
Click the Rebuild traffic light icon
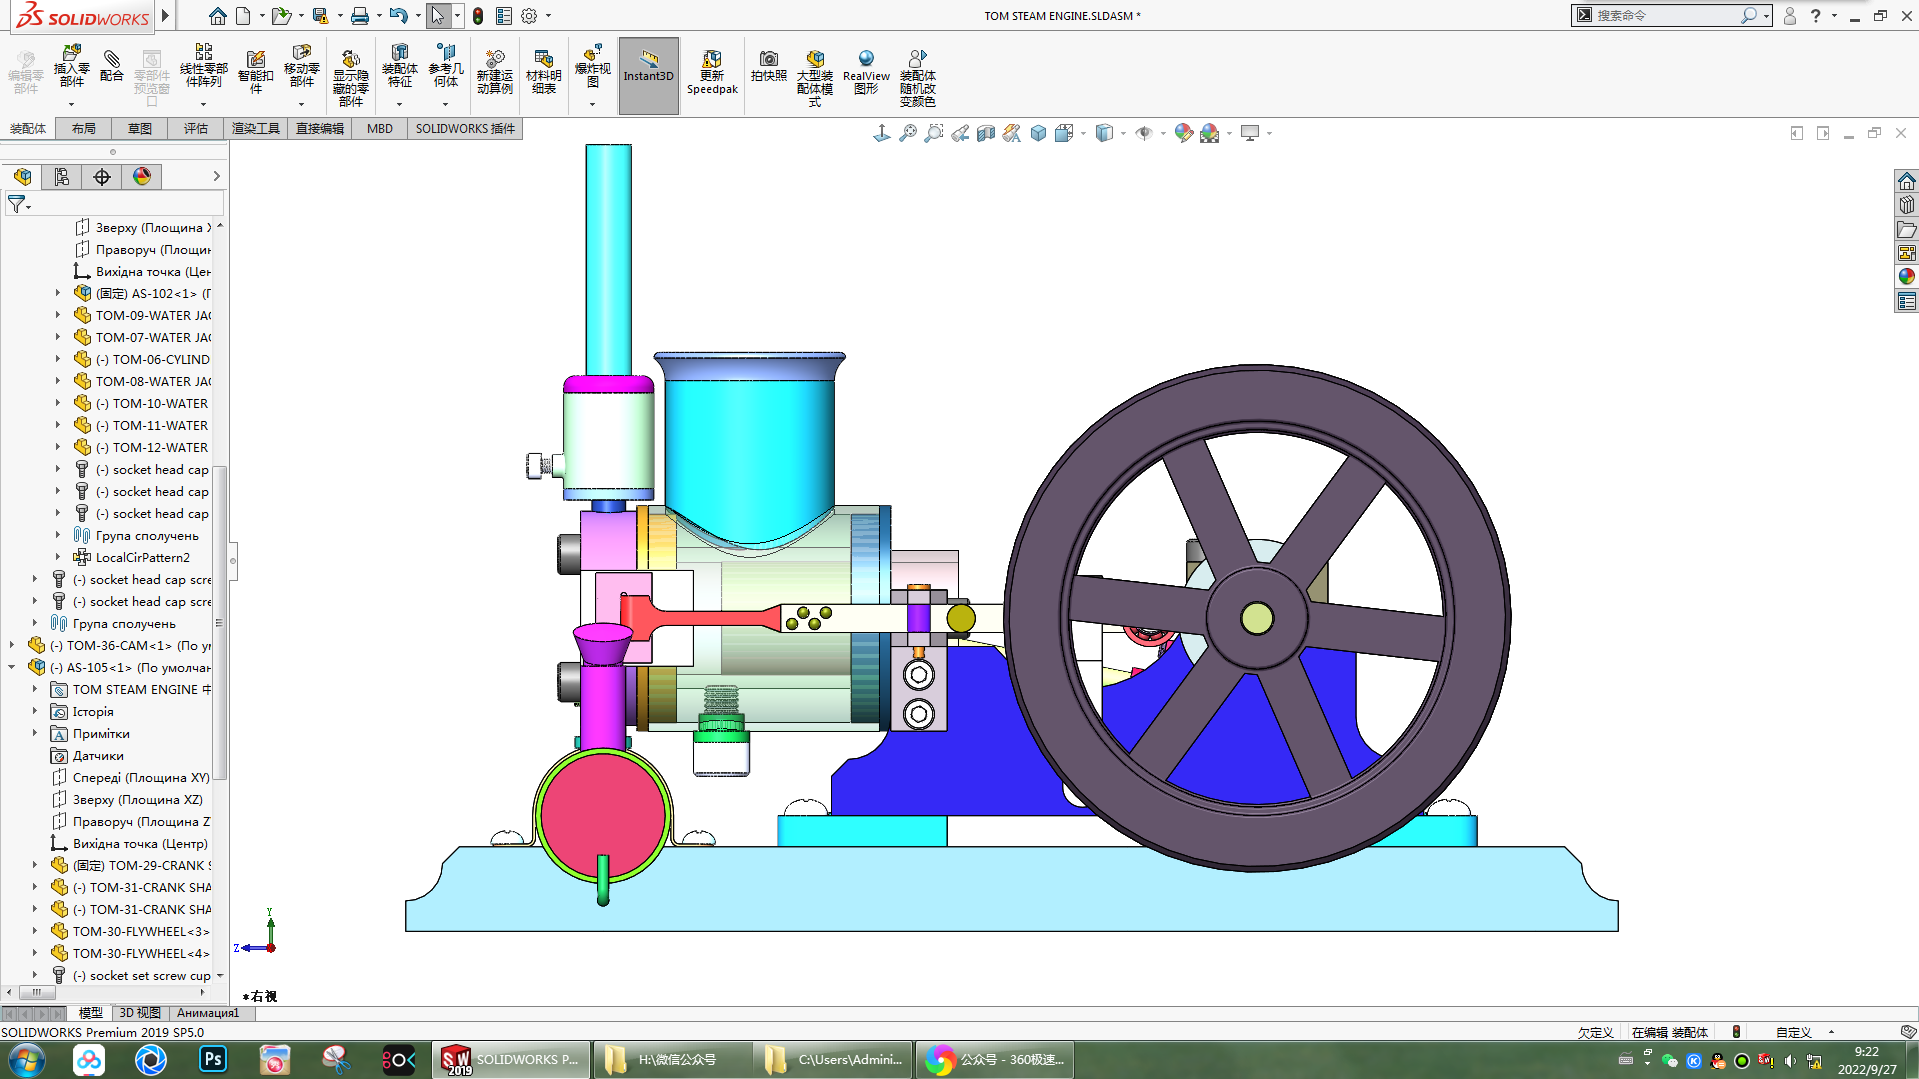point(478,16)
